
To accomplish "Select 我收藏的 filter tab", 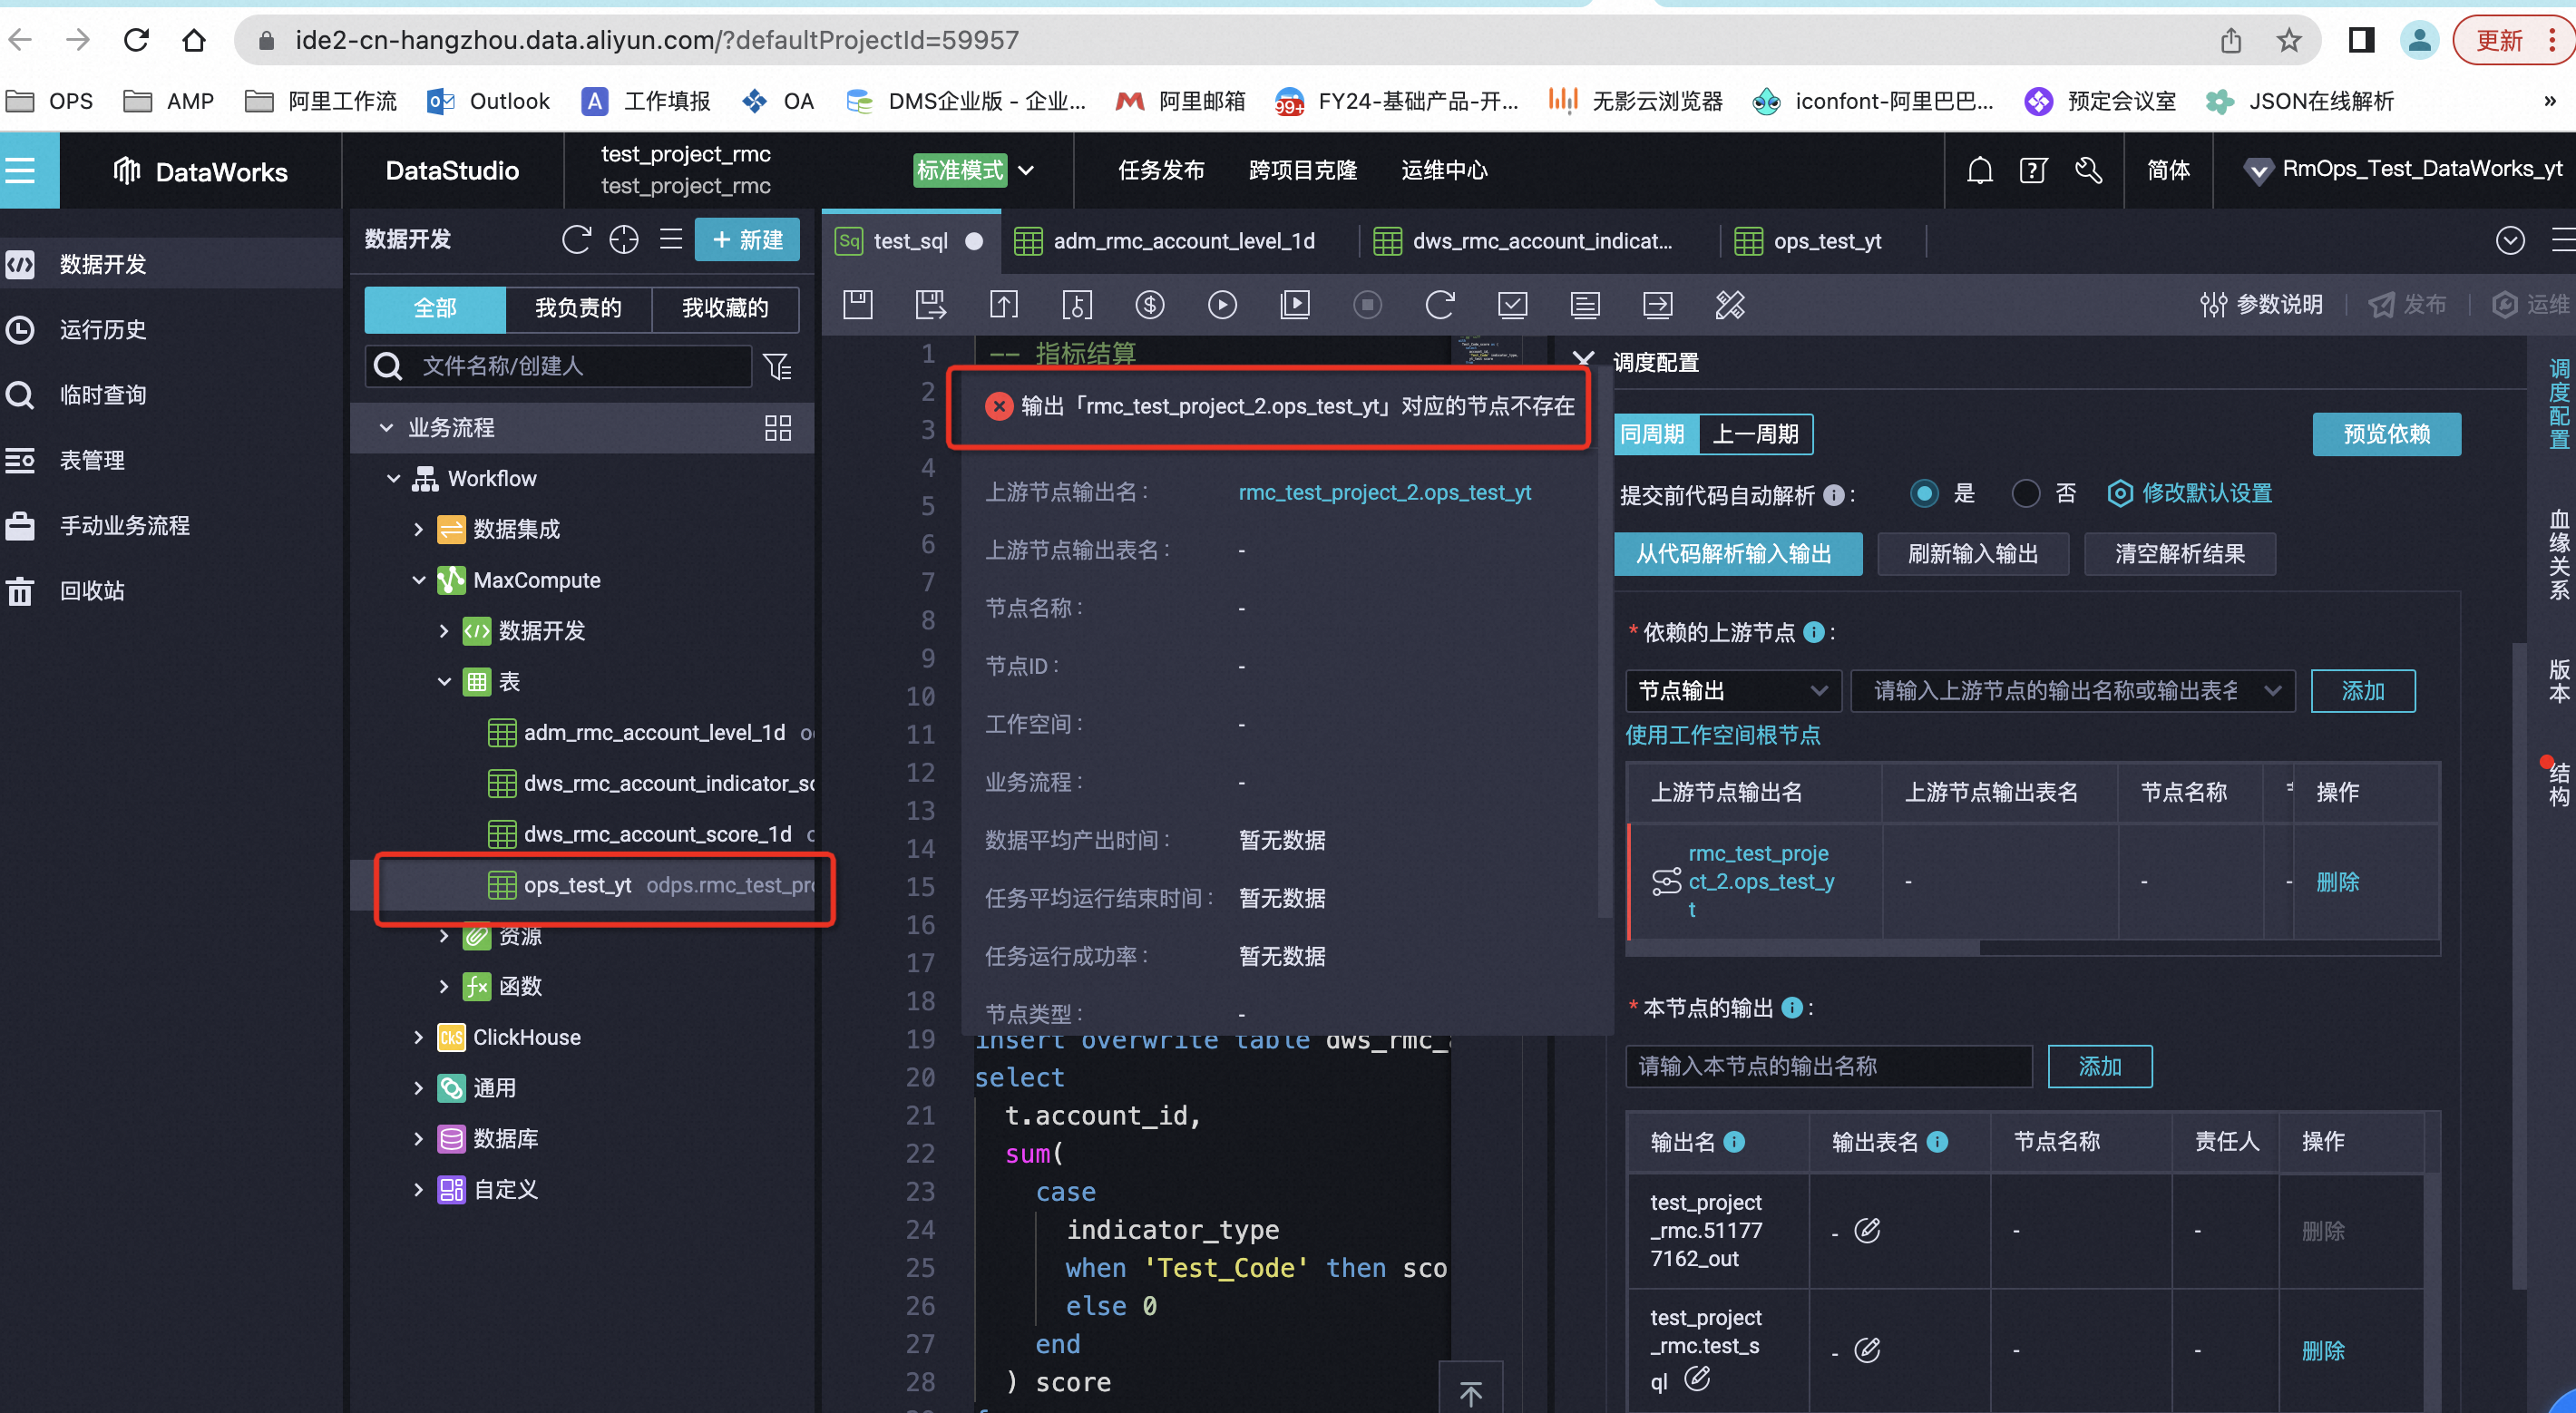I will pos(725,309).
